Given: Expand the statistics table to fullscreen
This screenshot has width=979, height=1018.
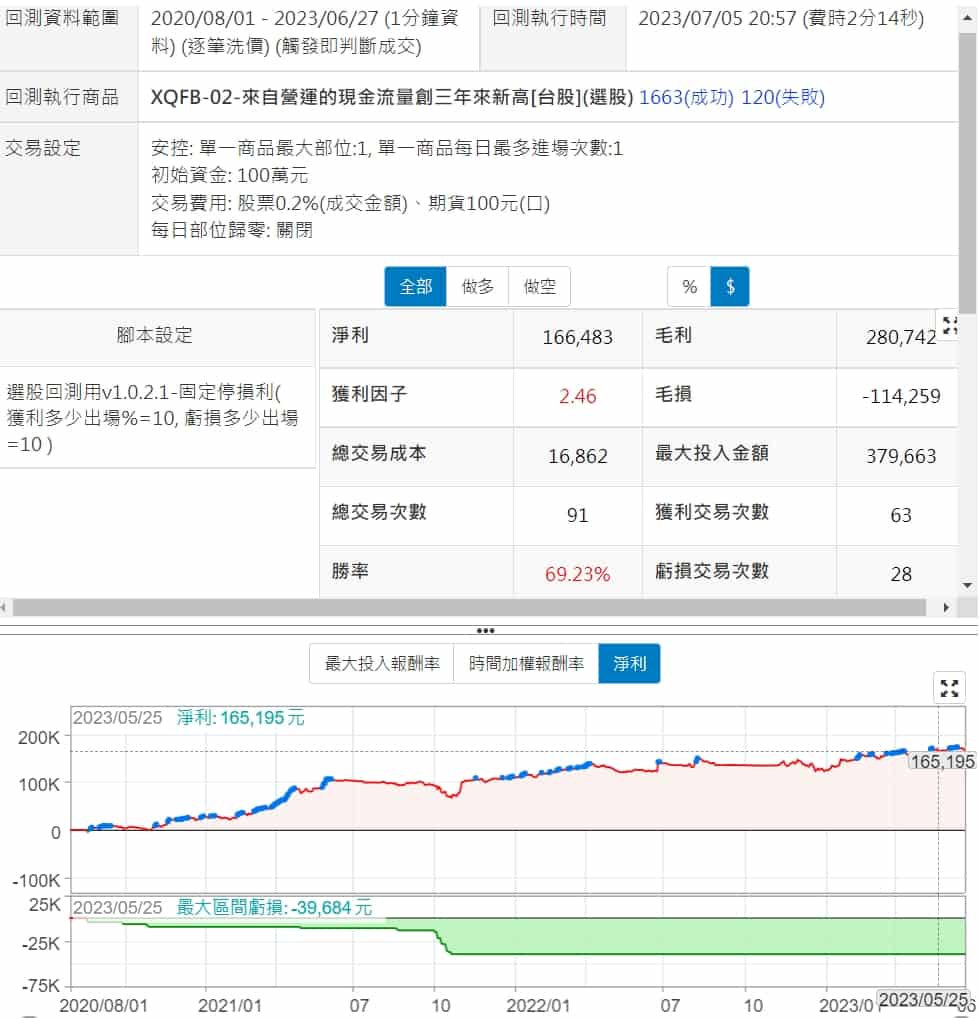Looking at the screenshot, I should pyautogui.click(x=950, y=326).
